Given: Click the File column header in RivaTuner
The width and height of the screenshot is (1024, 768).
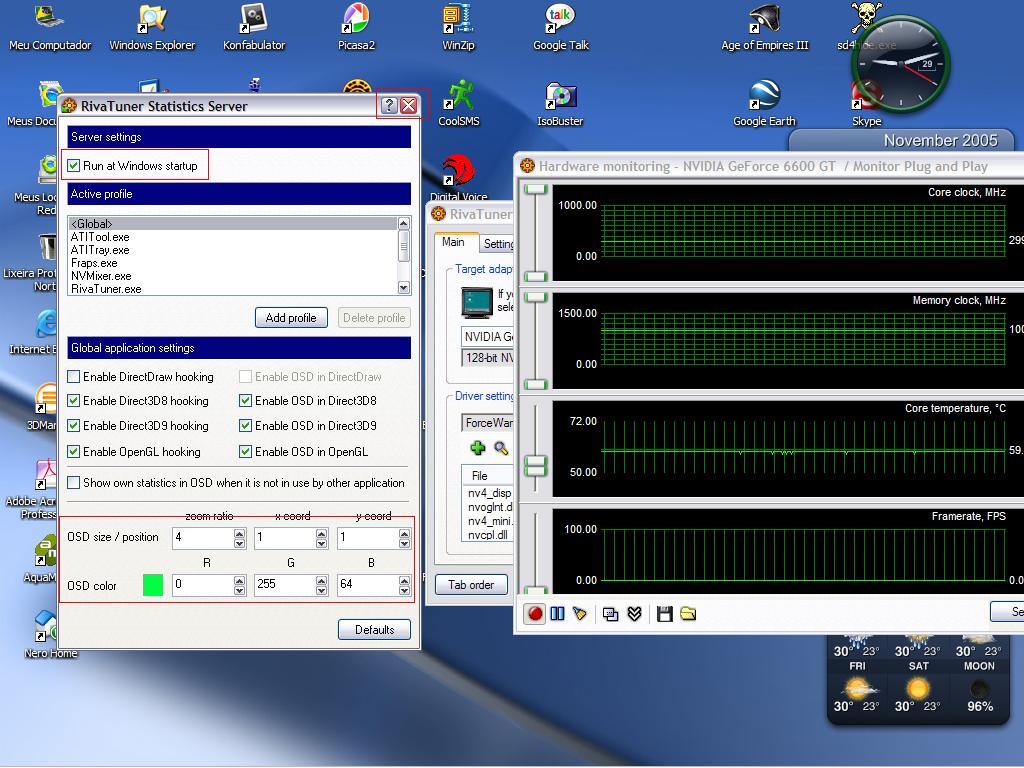Looking at the screenshot, I should tap(487, 475).
